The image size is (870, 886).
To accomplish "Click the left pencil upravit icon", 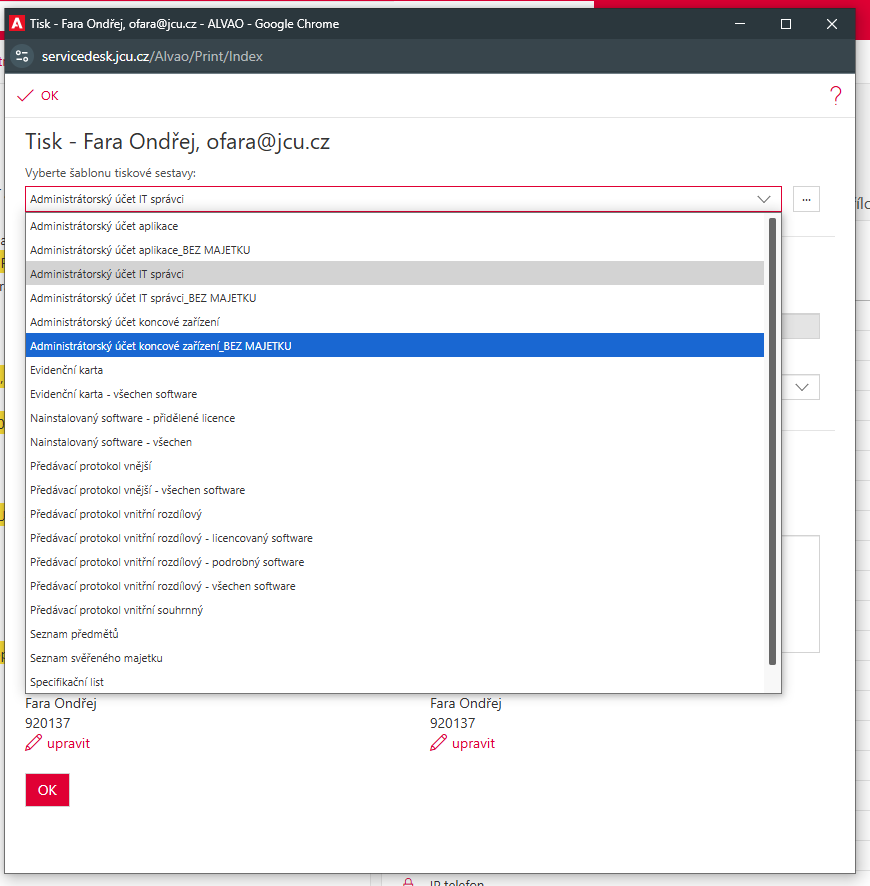I will click(x=34, y=743).
